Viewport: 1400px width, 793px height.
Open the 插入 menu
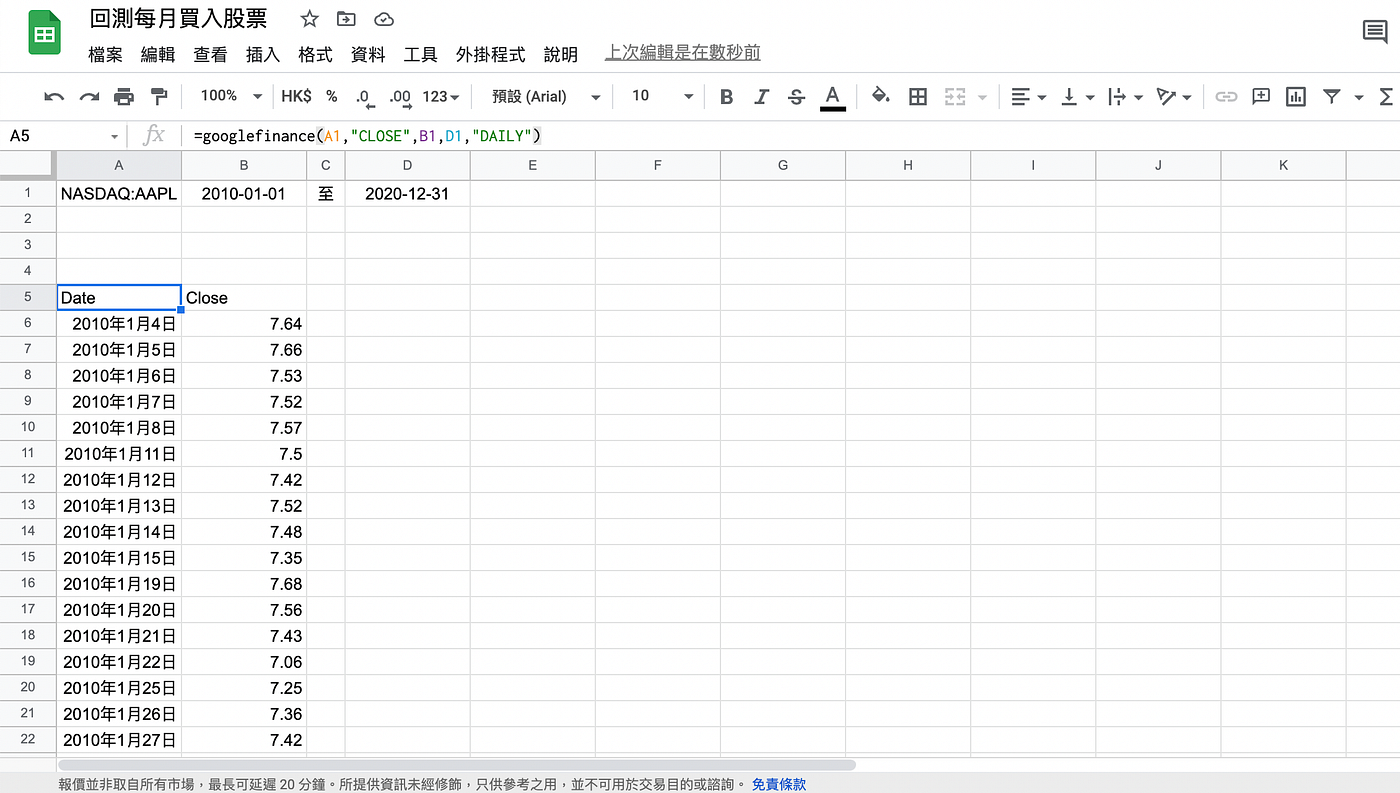point(263,55)
